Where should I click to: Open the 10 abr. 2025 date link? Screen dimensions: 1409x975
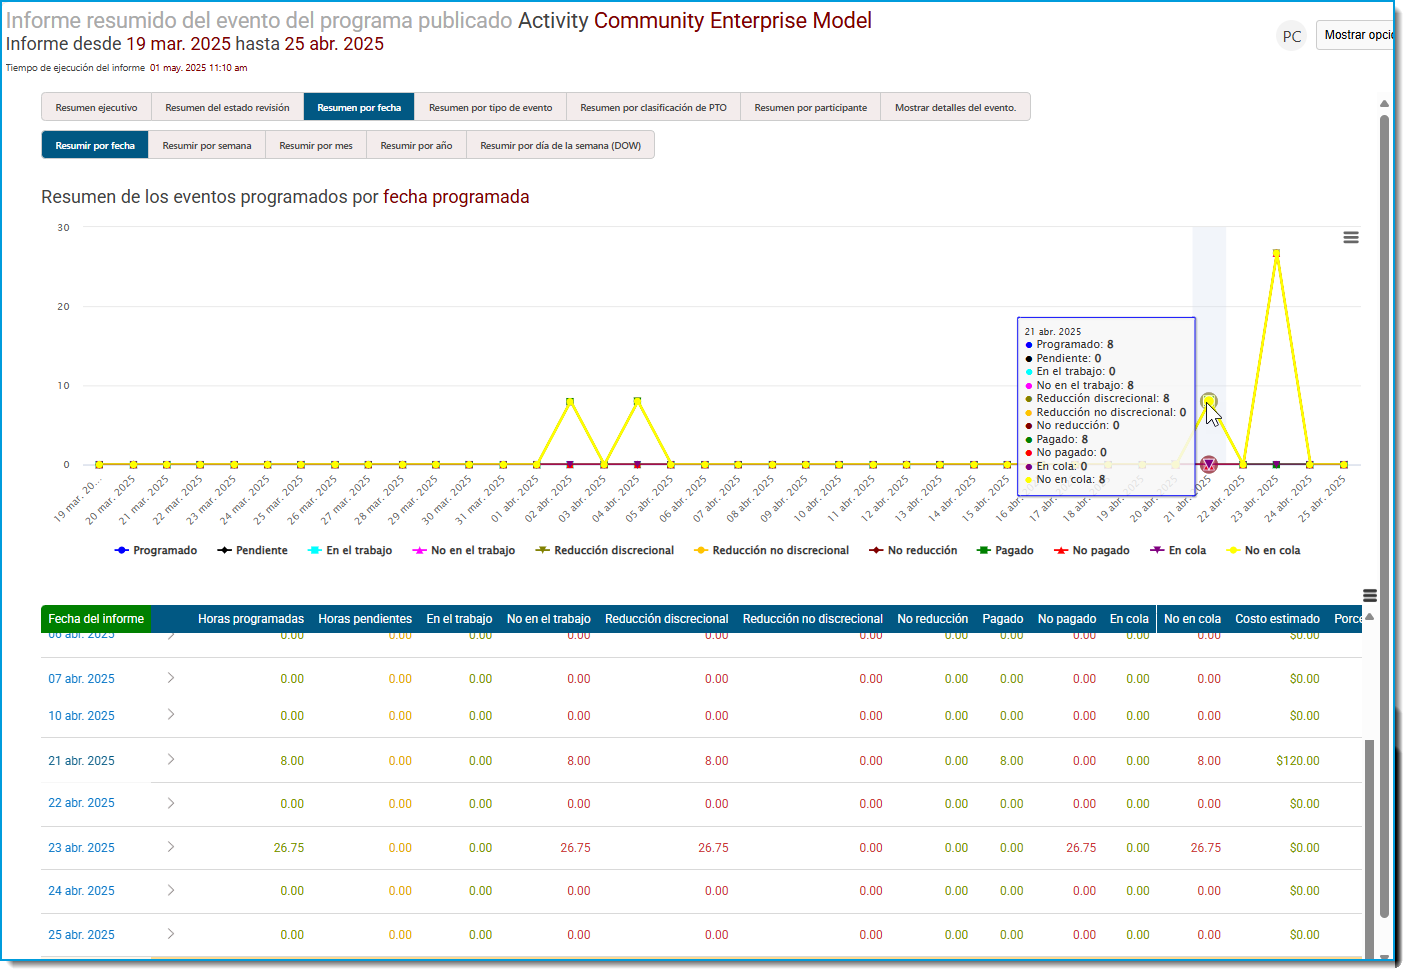pyautogui.click(x=81, y=716)
